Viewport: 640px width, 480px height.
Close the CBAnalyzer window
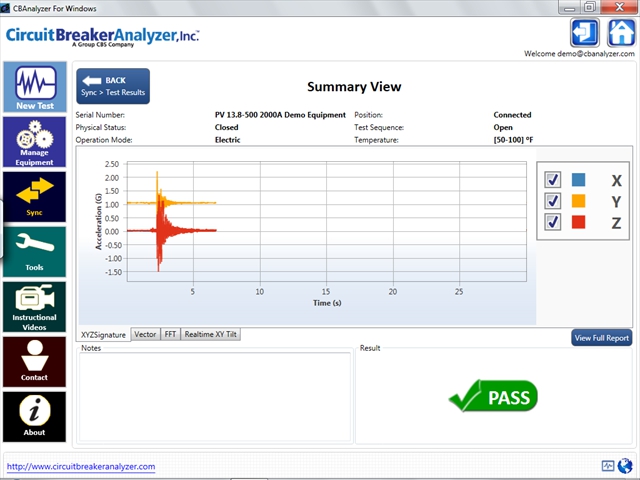tap(620, 7)
